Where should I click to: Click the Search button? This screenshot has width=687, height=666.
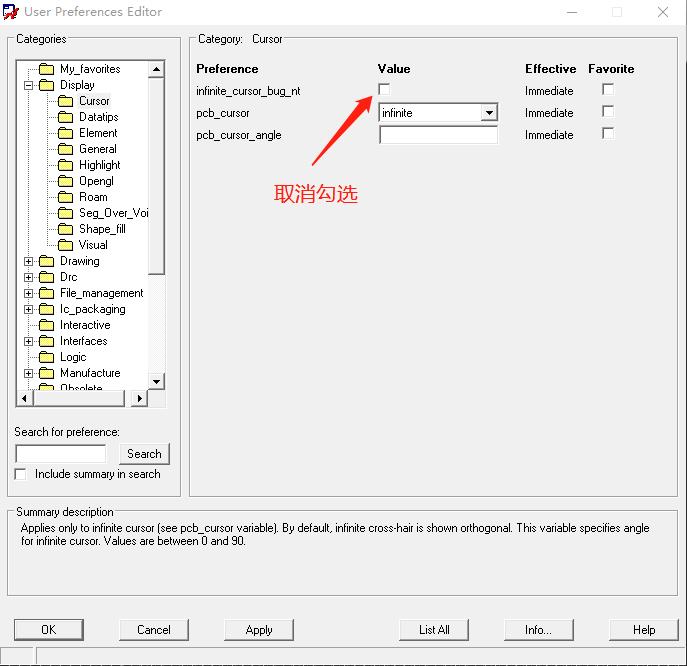coord(144,453)
